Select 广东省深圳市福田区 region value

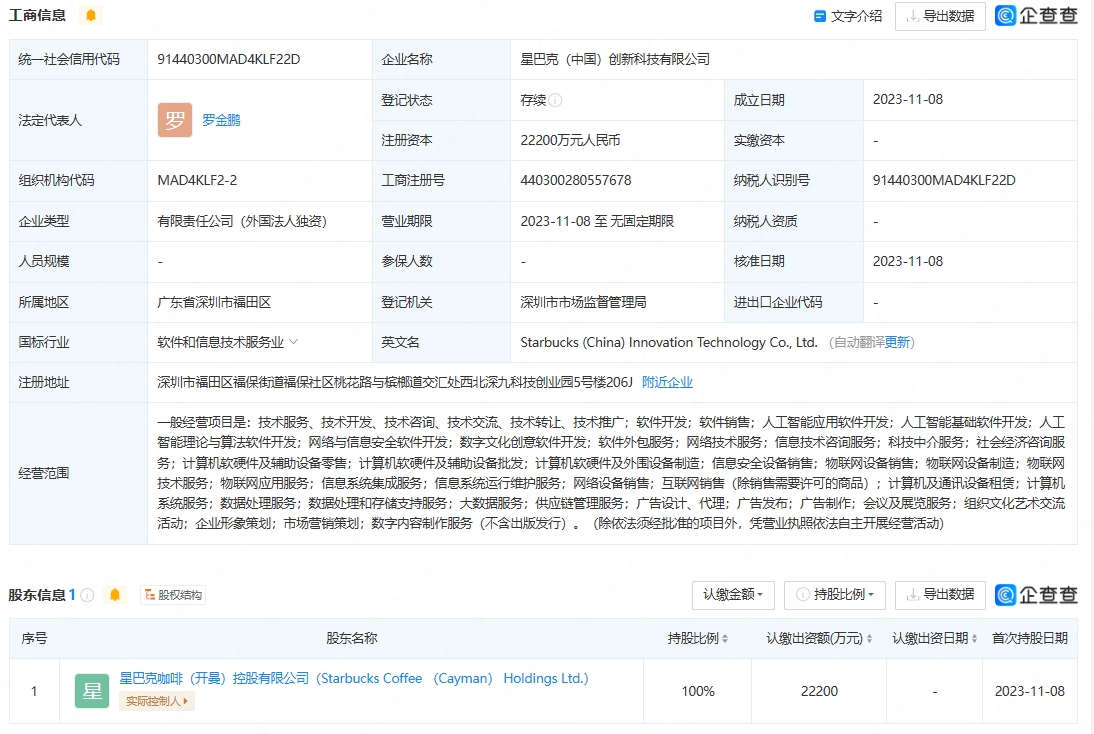point(214,302)
